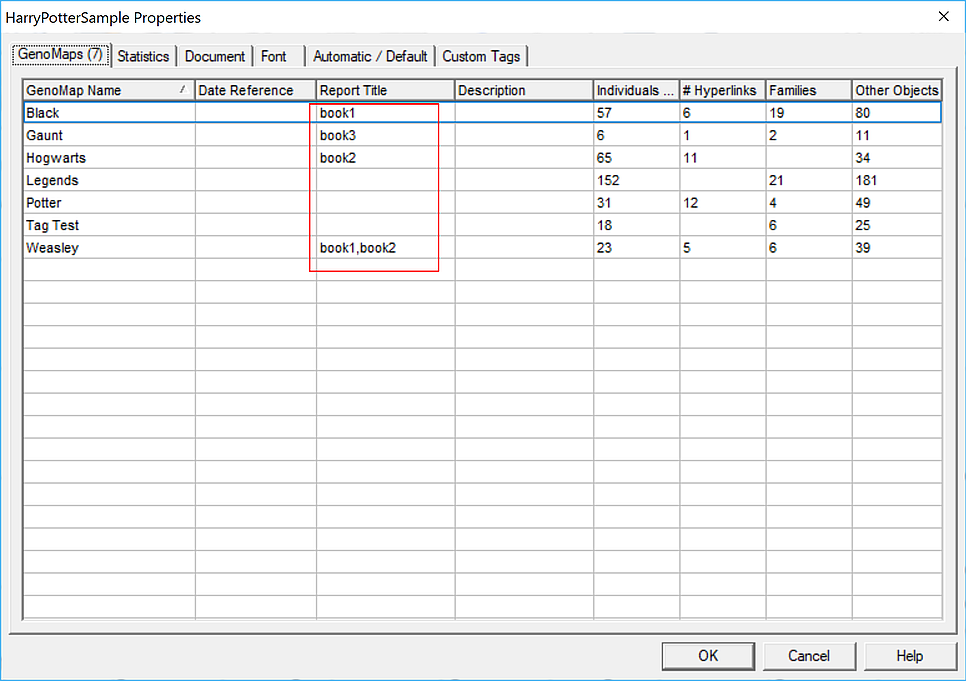Viewport: 966px width, 681px height.
Task: Select the Tag Test GenoMap name
Action: (52, 226)
